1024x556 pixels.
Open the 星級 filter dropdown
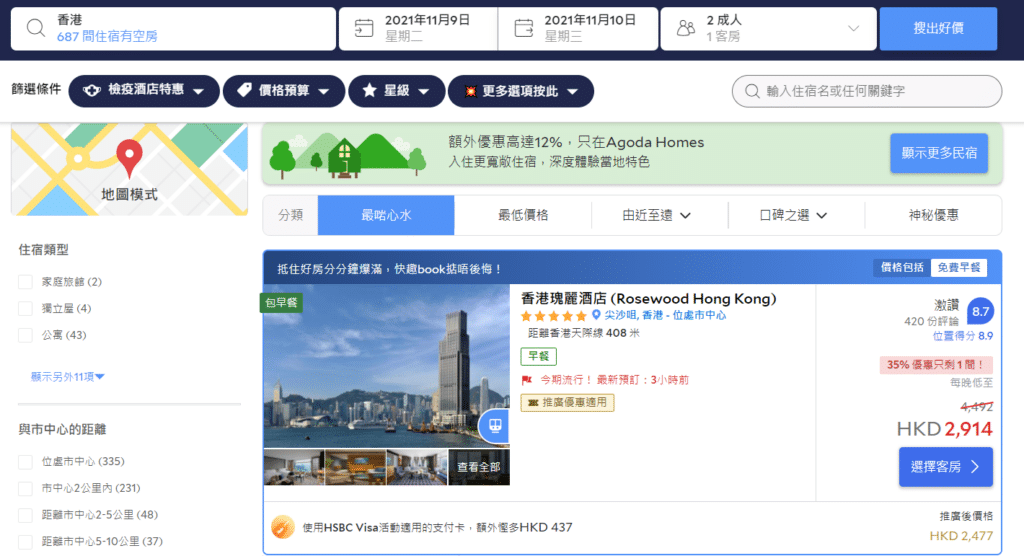(x=396, y=91)
